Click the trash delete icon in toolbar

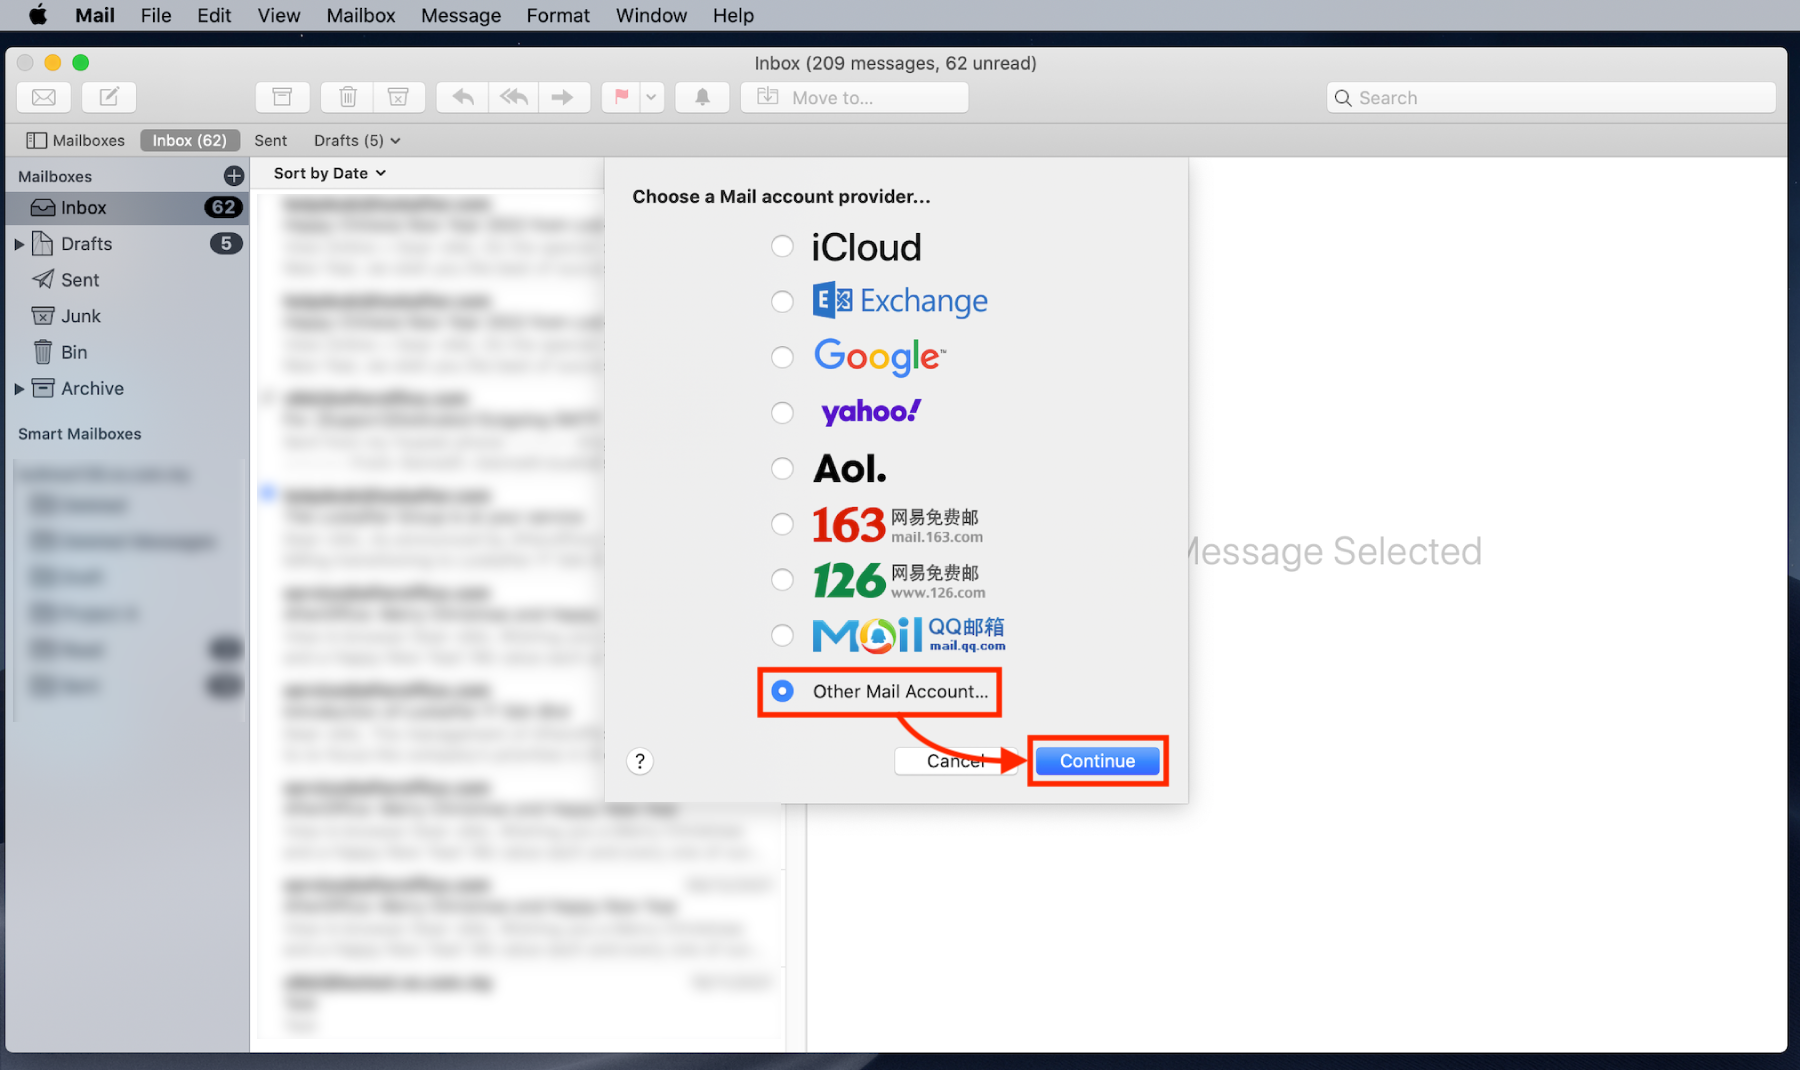[x=347, y=97]
